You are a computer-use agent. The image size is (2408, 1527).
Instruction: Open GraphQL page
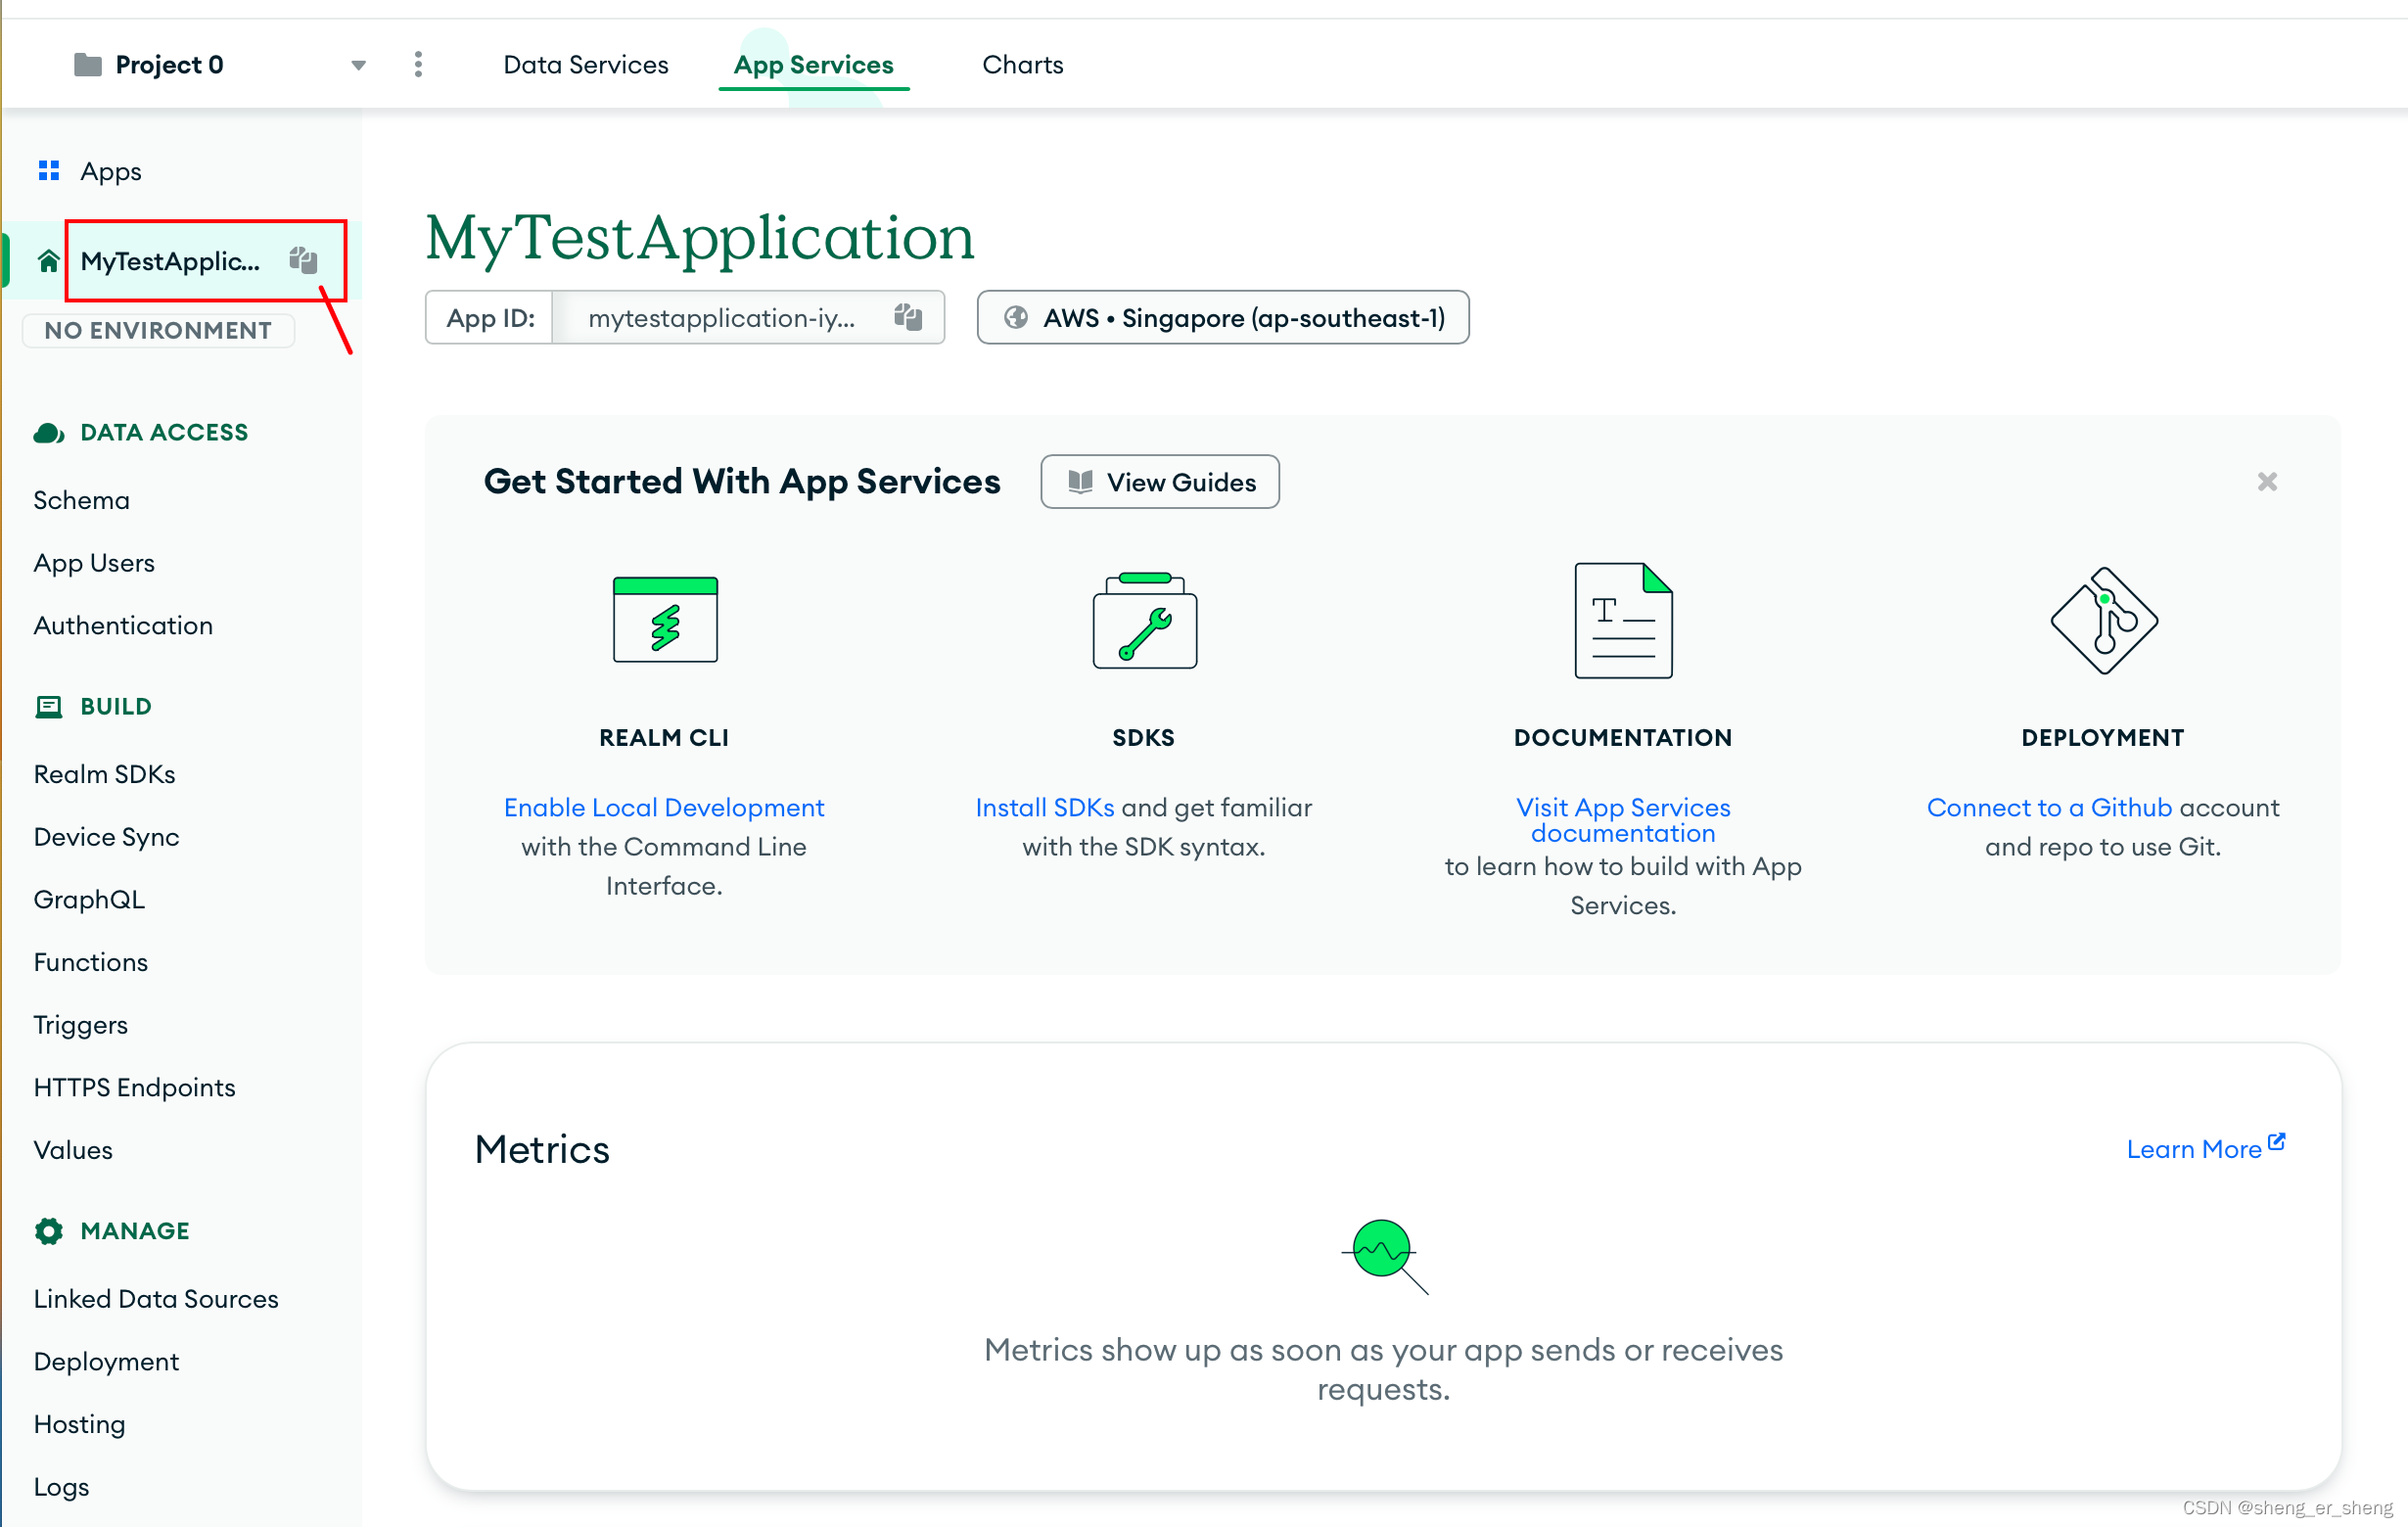(89, 900)
